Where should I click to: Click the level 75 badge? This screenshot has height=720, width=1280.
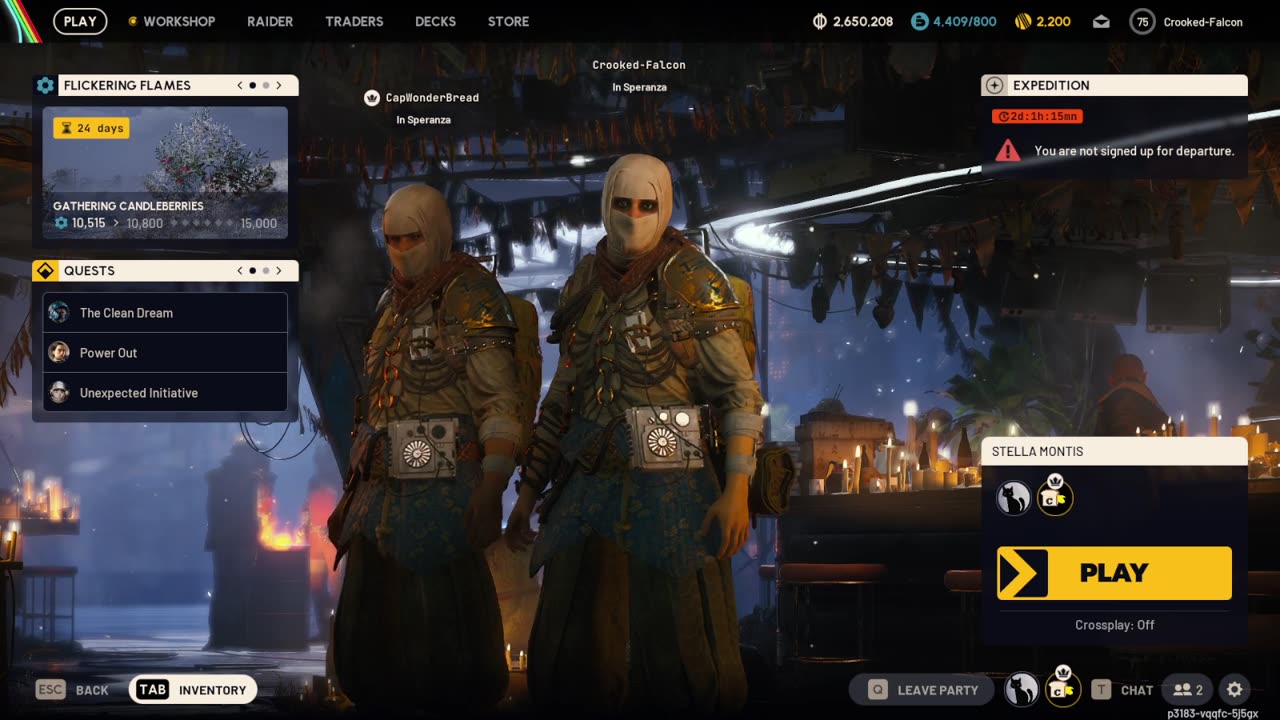point(1142,21)
